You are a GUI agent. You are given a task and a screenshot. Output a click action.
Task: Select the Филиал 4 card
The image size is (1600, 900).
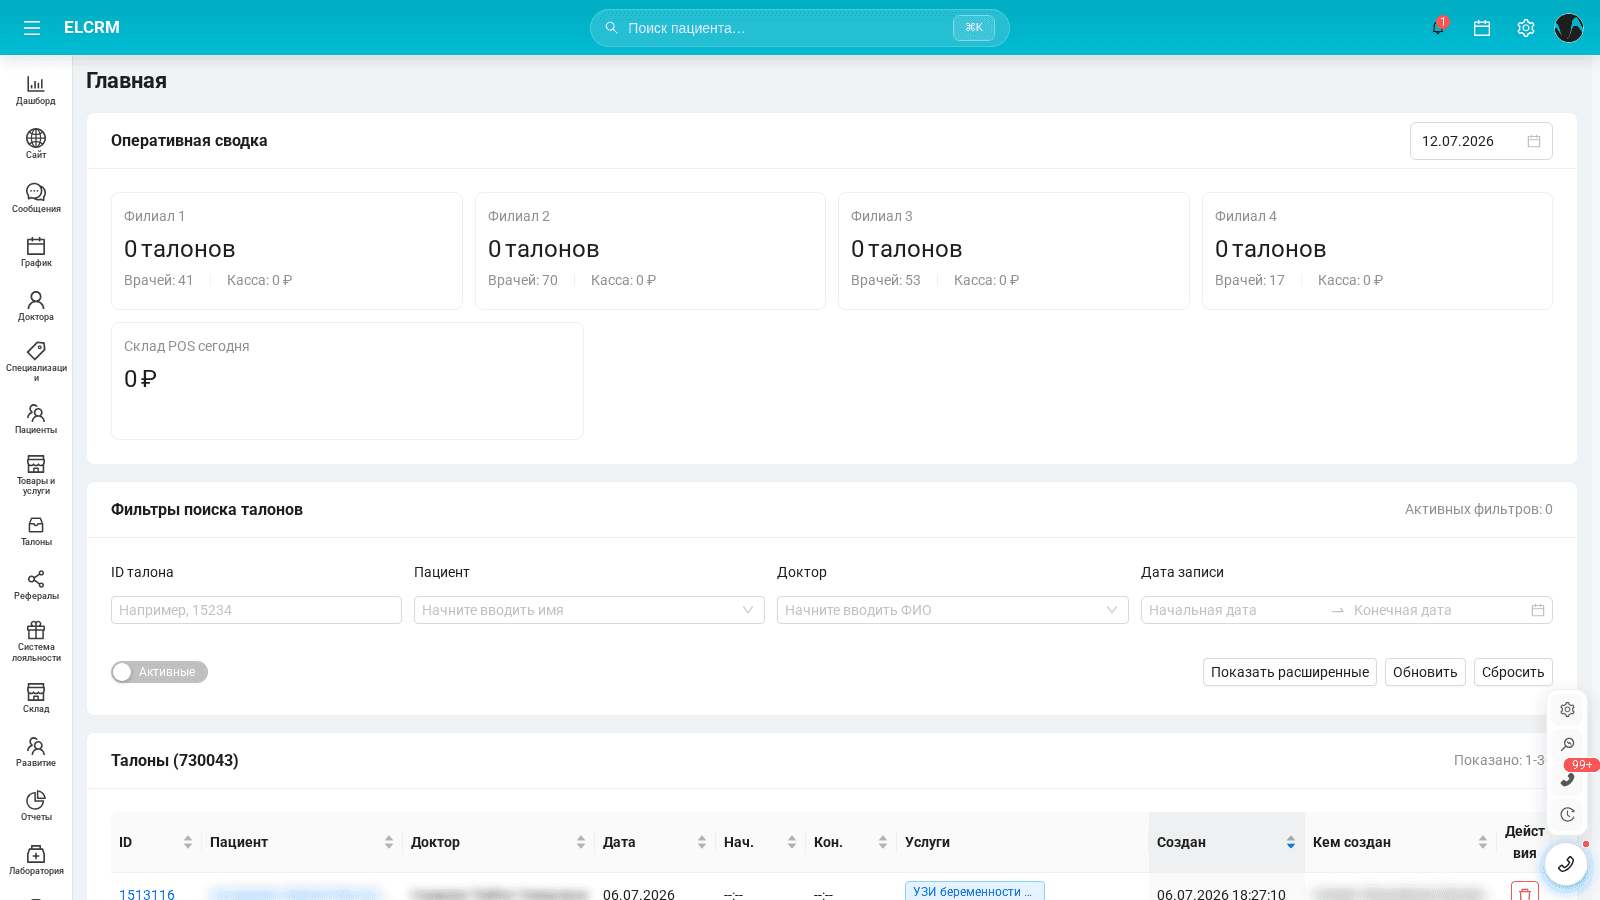(1377, 251)
